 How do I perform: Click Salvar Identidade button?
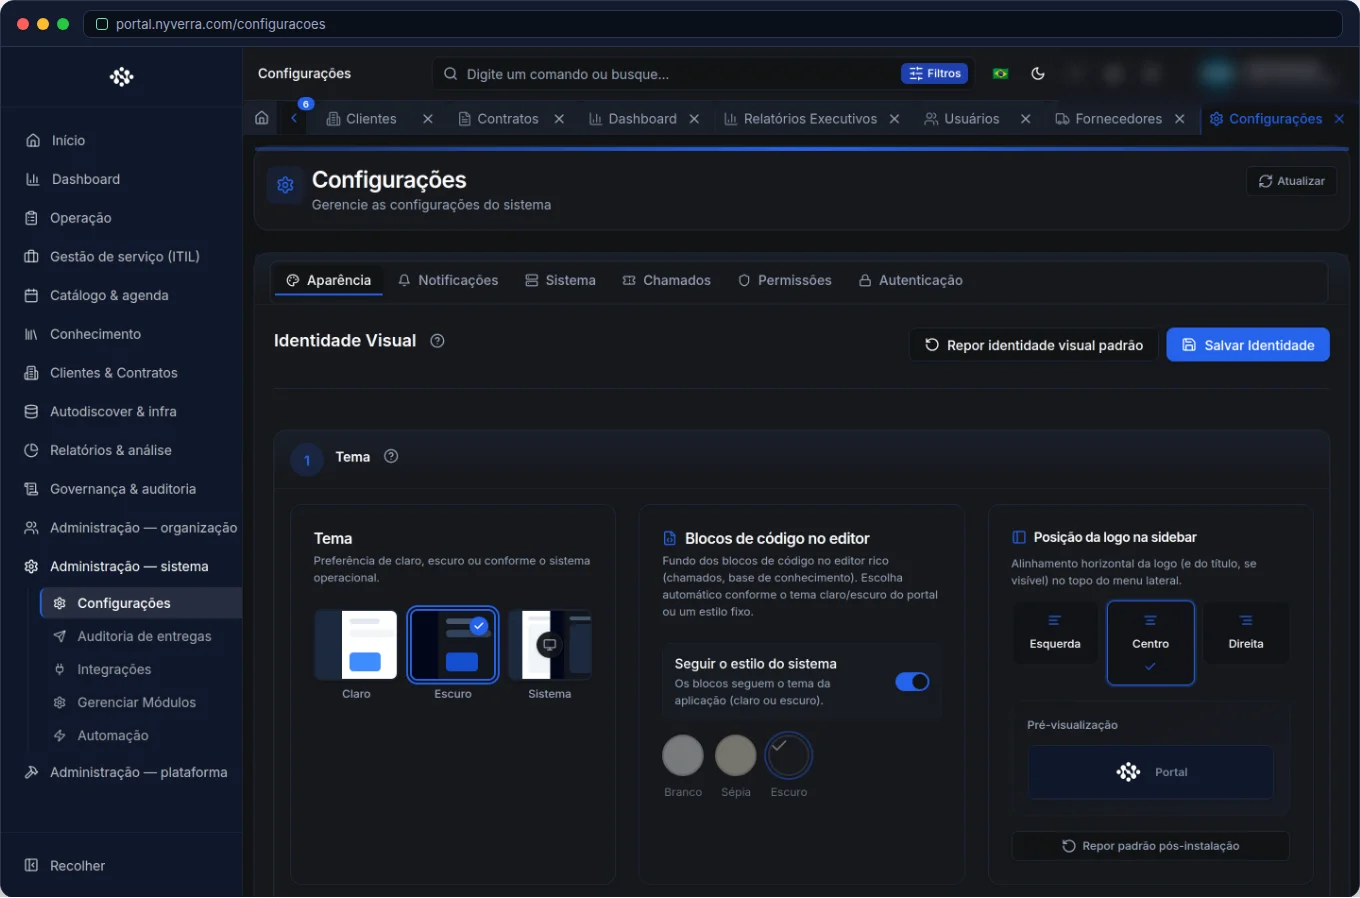tap(1248, 345)
